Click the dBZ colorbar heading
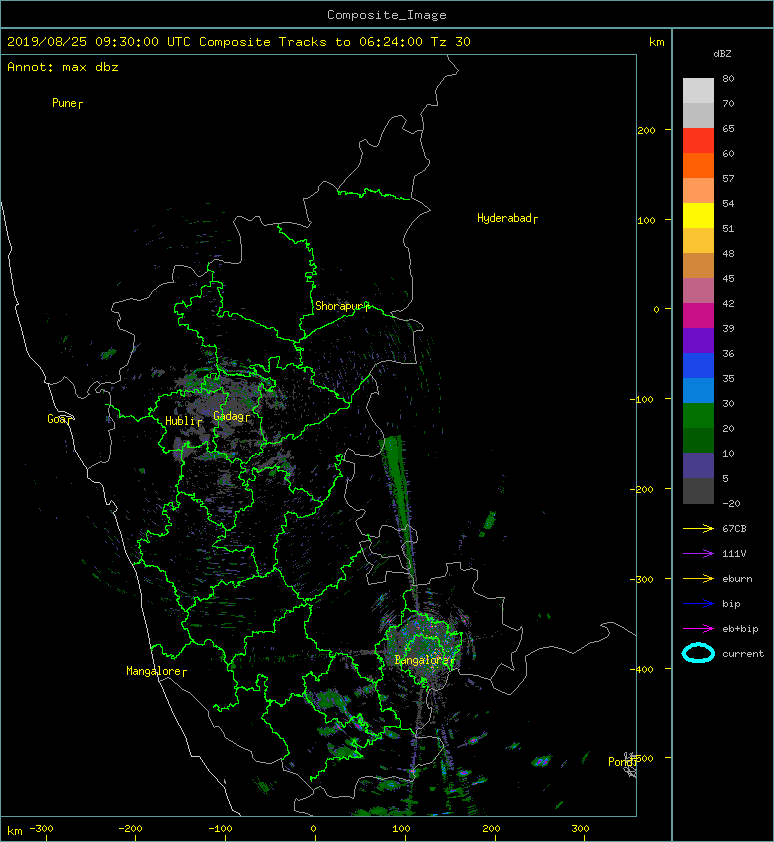Viewport: 774px width, 842px height. [x=722, y=54]
